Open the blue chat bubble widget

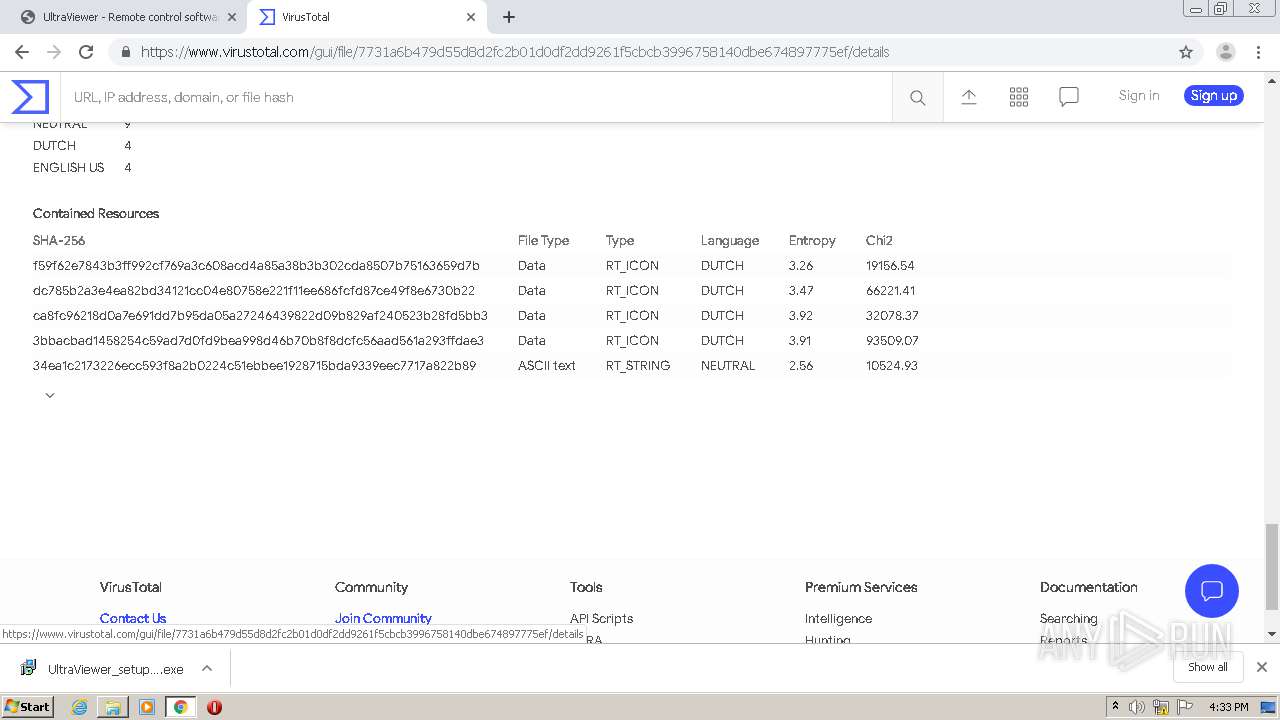1212,590
